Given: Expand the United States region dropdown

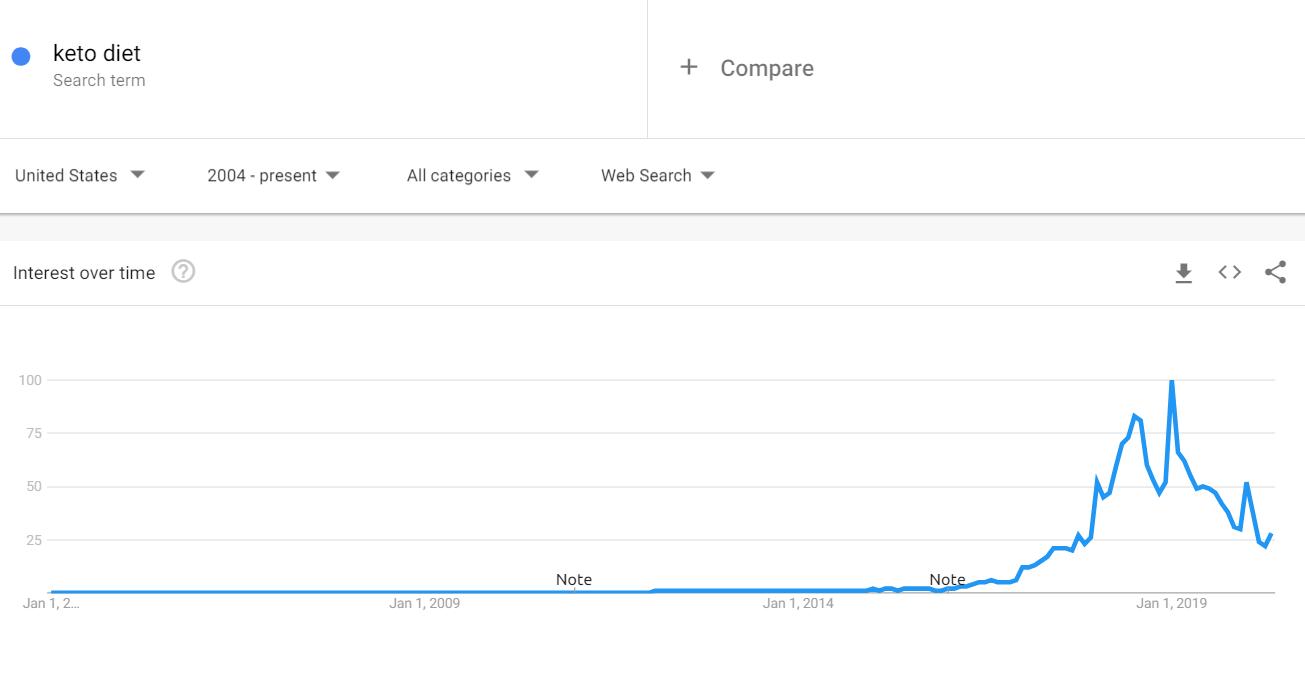Looking at the screenshot, I should pyautogui.click(x=80, y=176).
